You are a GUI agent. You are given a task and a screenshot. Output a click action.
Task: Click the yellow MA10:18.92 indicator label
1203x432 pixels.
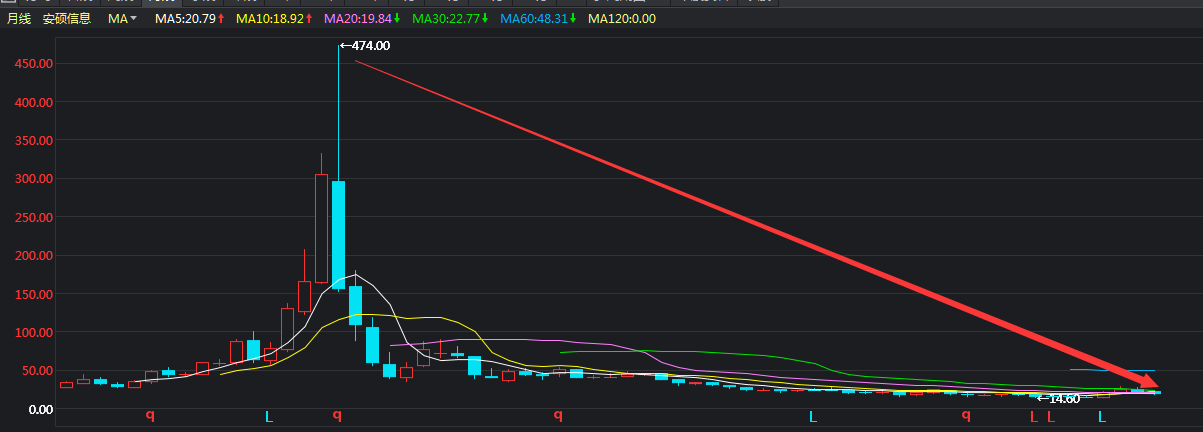coord(275,19)
